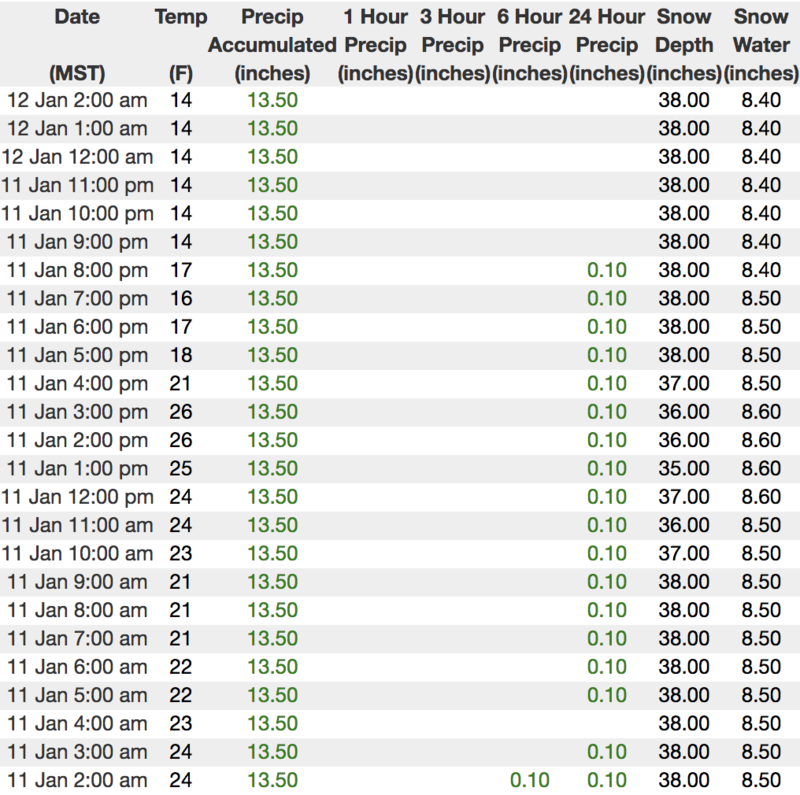800x795 pixels.
Task: Select the Snow Depth column header
Action: pyautogui.click(x=684, y=45)
